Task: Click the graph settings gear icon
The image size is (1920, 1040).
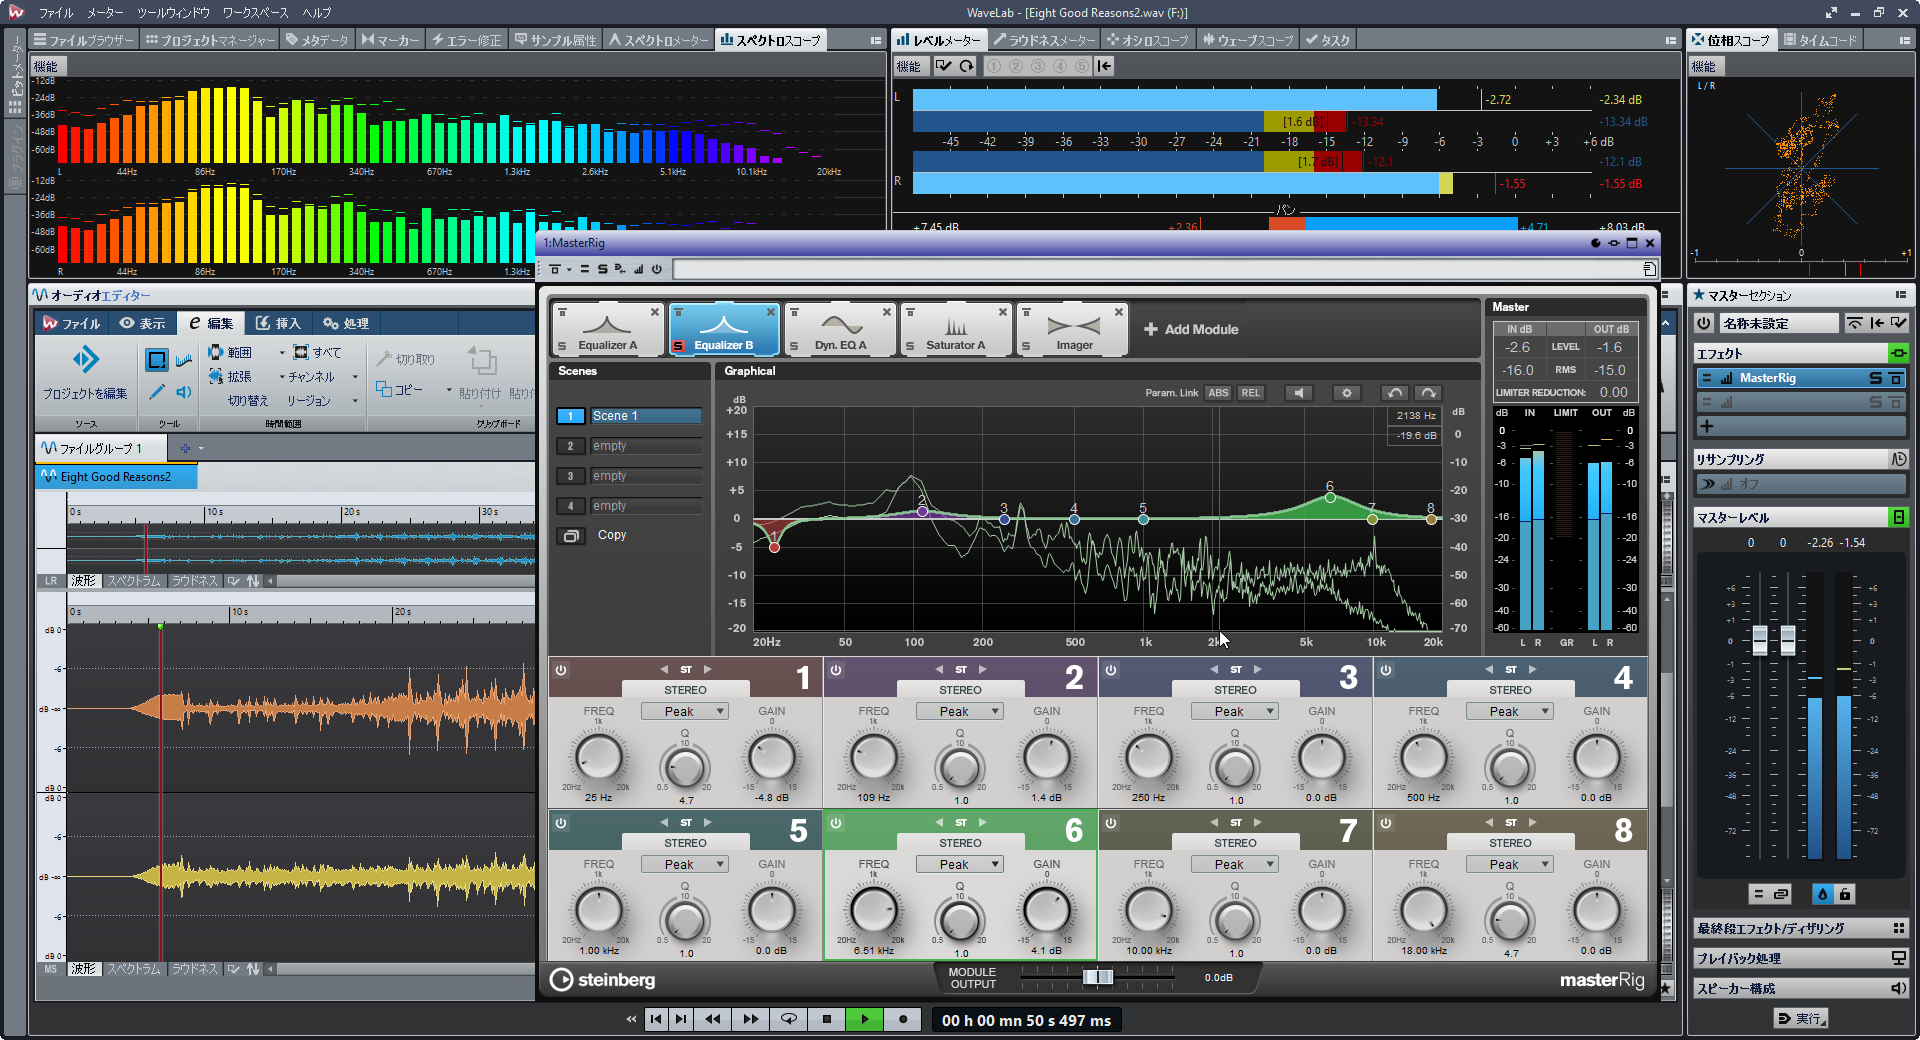Action: click(1347, 393)
